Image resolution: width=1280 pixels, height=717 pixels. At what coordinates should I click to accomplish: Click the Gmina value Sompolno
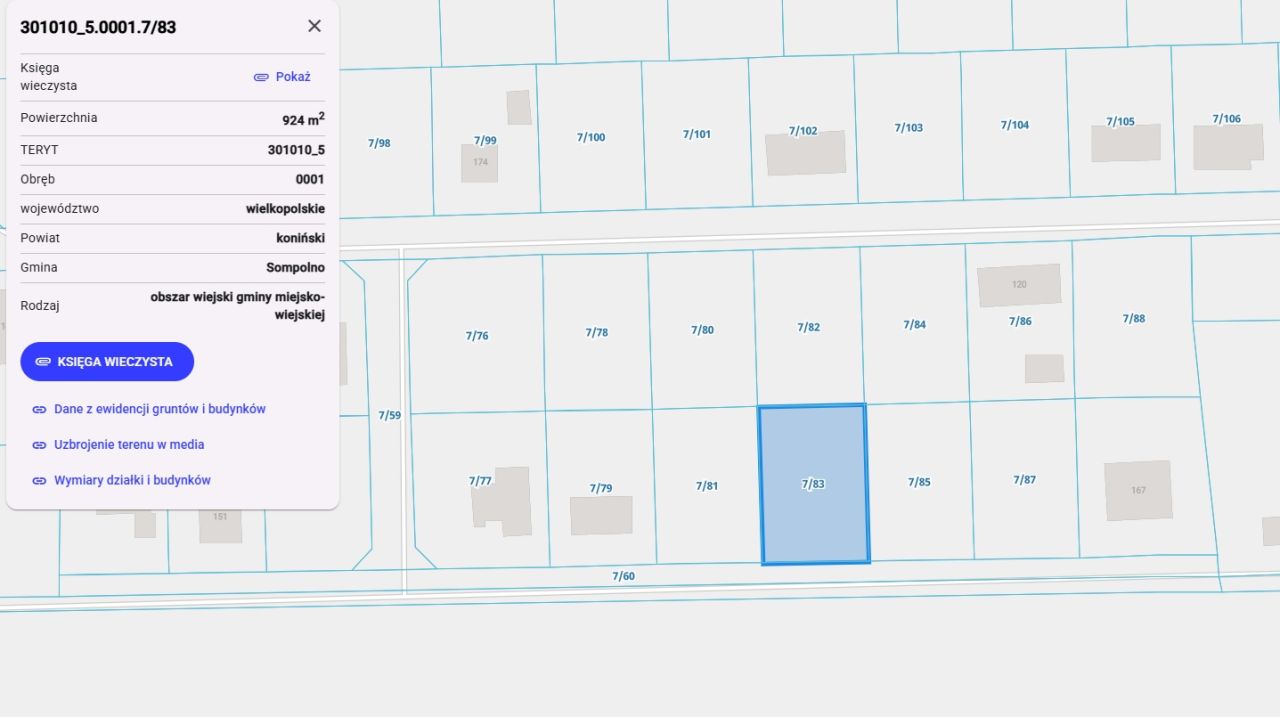(x=295, y=268)
